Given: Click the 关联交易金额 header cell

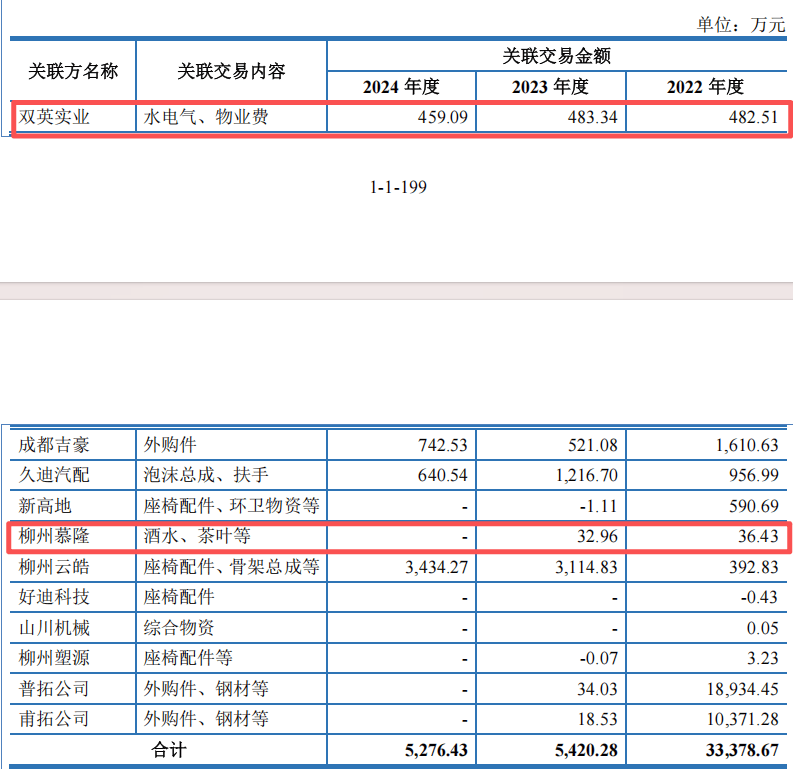Looking at the screenshot, I should [556, 56].
